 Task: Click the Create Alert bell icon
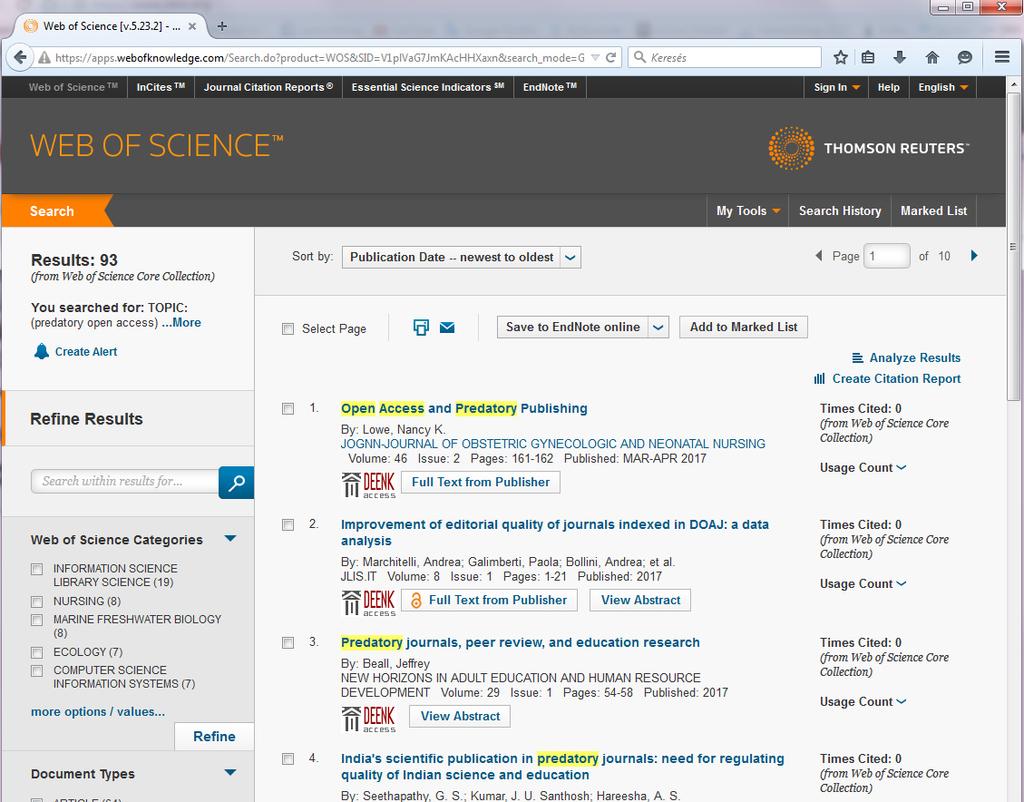coord(41,351)
